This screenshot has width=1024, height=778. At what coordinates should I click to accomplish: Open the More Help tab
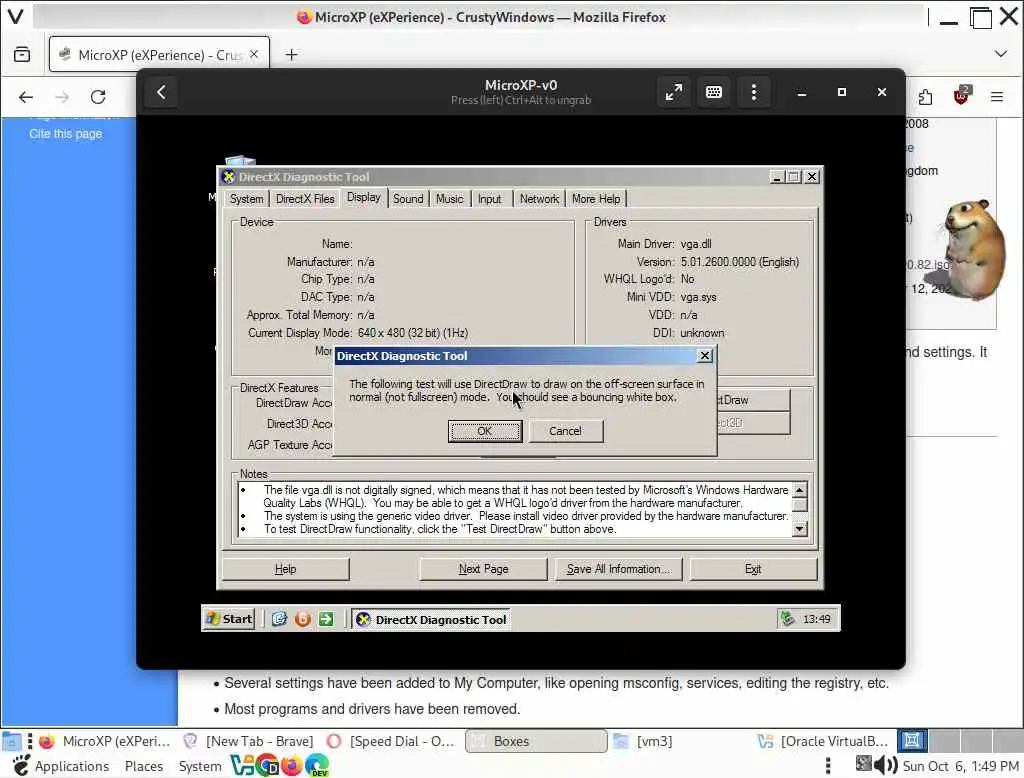click(596, 199)
